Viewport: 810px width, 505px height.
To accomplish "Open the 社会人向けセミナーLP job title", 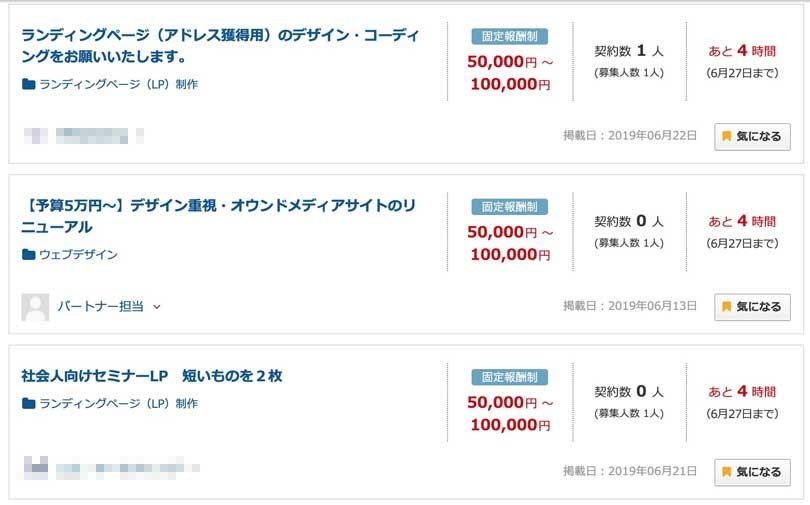I will (x=152, y=376).
